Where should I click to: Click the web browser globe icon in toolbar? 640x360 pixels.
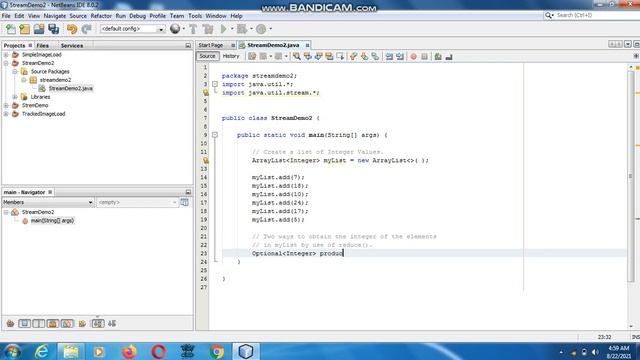click(x=175, y=29)
